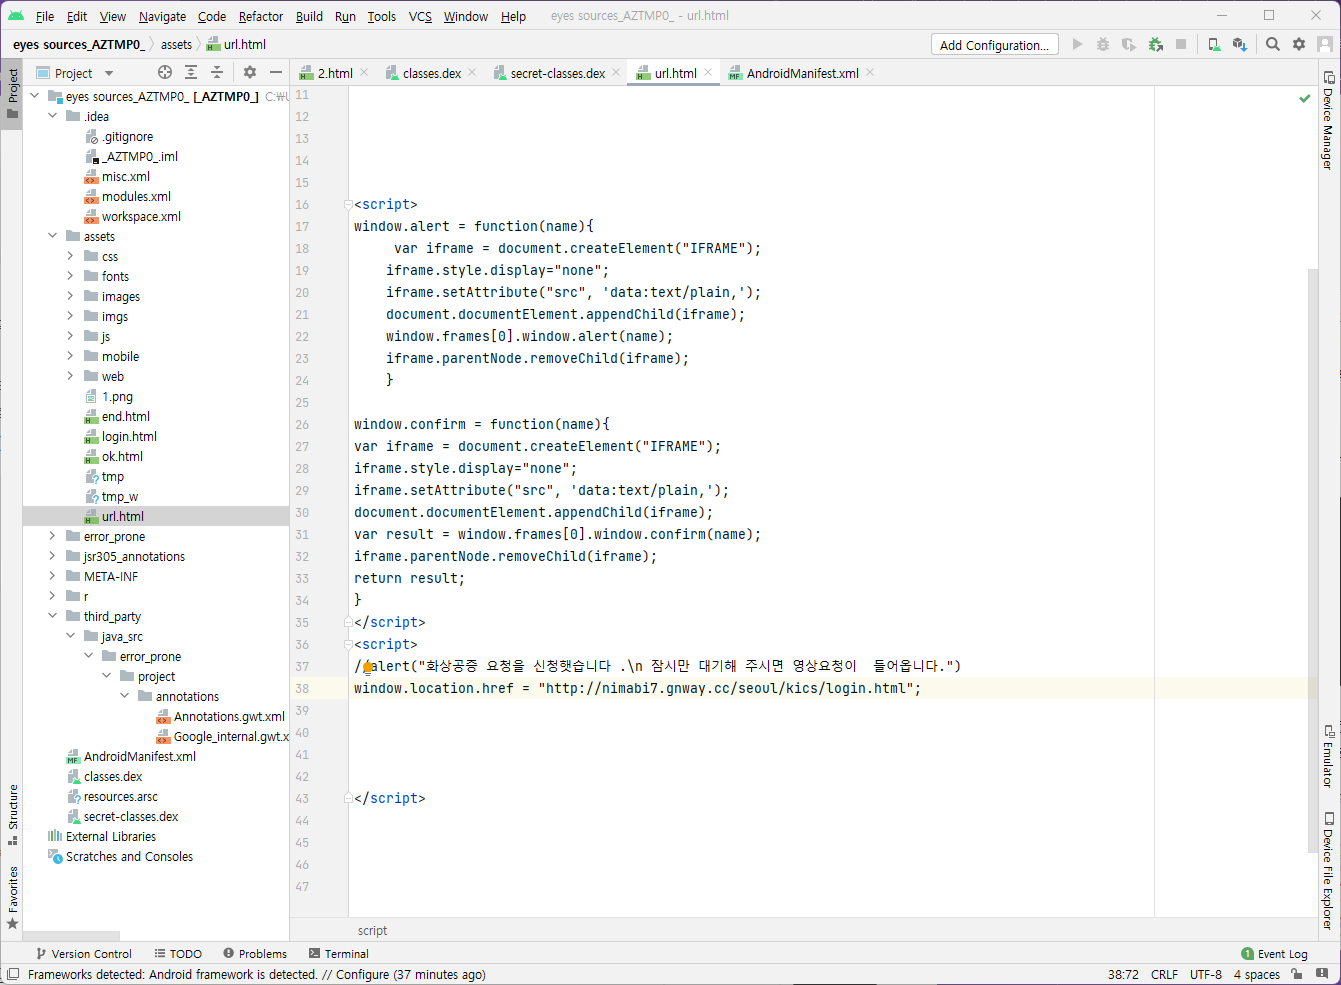1341x985 pixels.
Task: Click Select Opened File target icon
Action: coord(165,72)
